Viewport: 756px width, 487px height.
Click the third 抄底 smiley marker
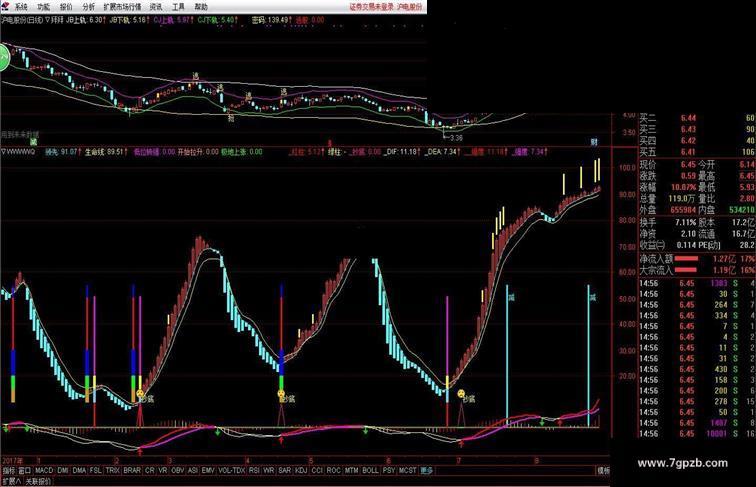tap(461, 394)
